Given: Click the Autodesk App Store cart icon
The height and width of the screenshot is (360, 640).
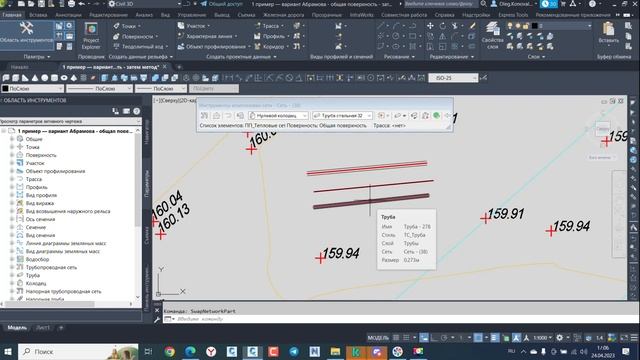Looking at the screenshot, I should (x=563, y=4).
